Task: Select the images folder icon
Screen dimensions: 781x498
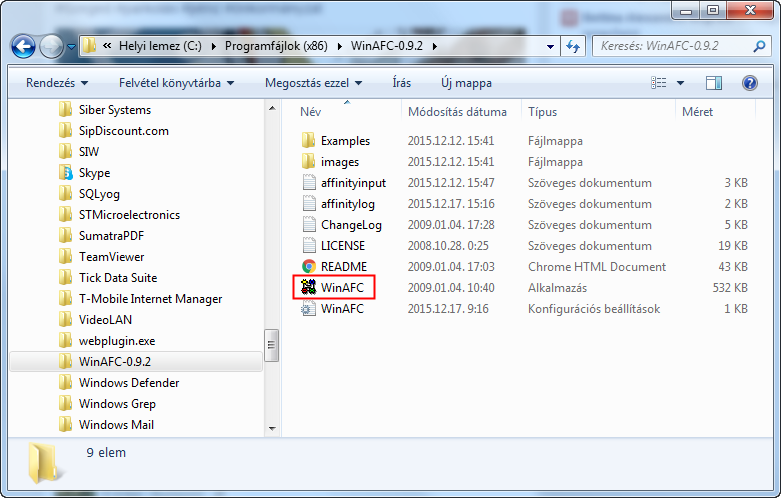Action: (308, 161)
